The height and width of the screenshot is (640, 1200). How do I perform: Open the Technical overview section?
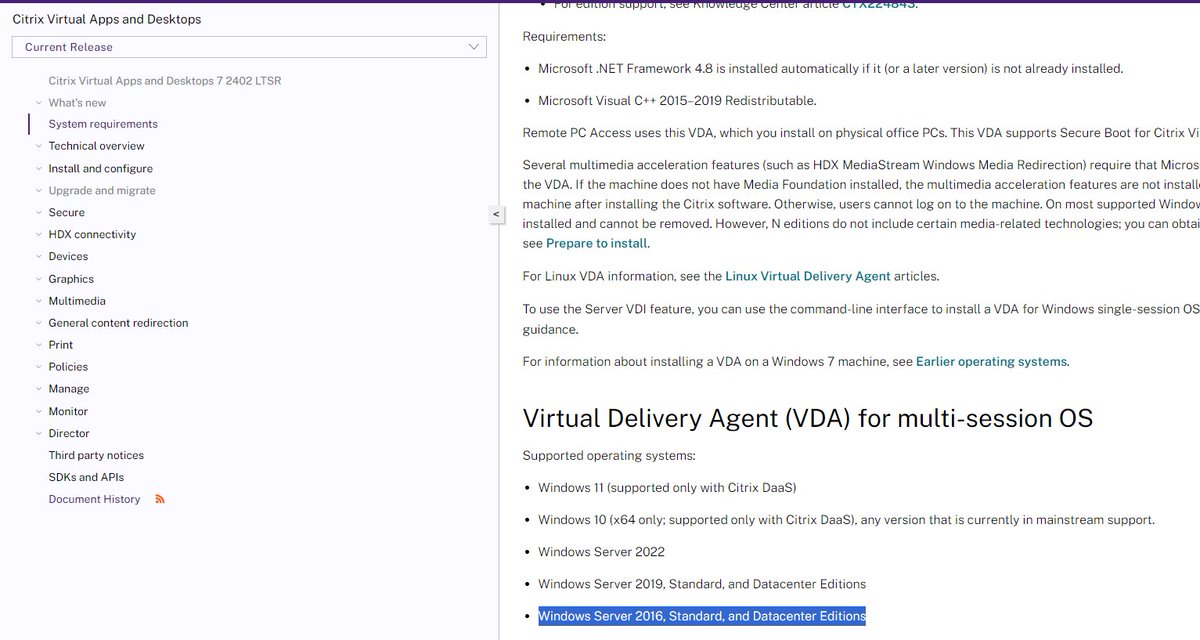pyautogui.click(x=96, y=146)
